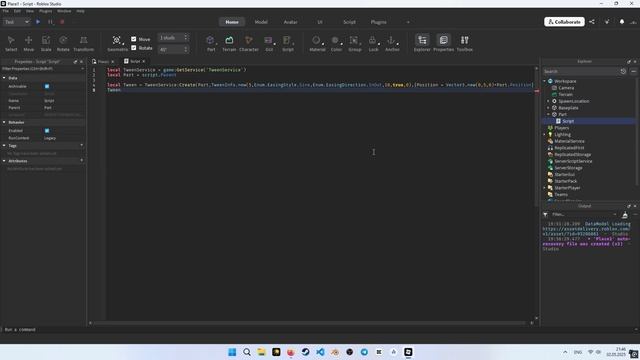Toggle the Enabled property checkbox
Image resolution: width=640 pixels, height=360 pixels.
pos(47,131)
